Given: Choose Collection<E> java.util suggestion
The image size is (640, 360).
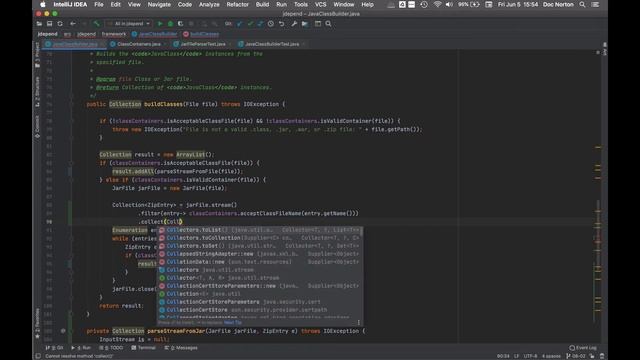Looking at the screenshot, I should point(260,294).
